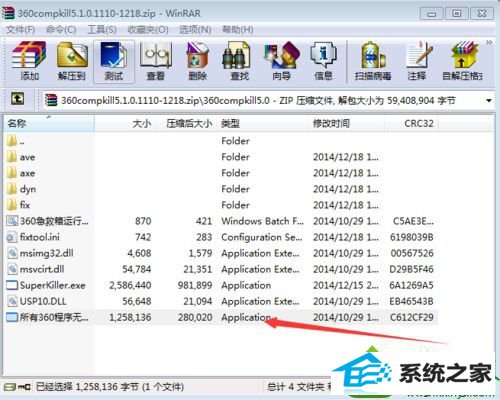This screenshot has width=500, height=400.
Task: Select the ave folder icon
Action: (12, 156)
